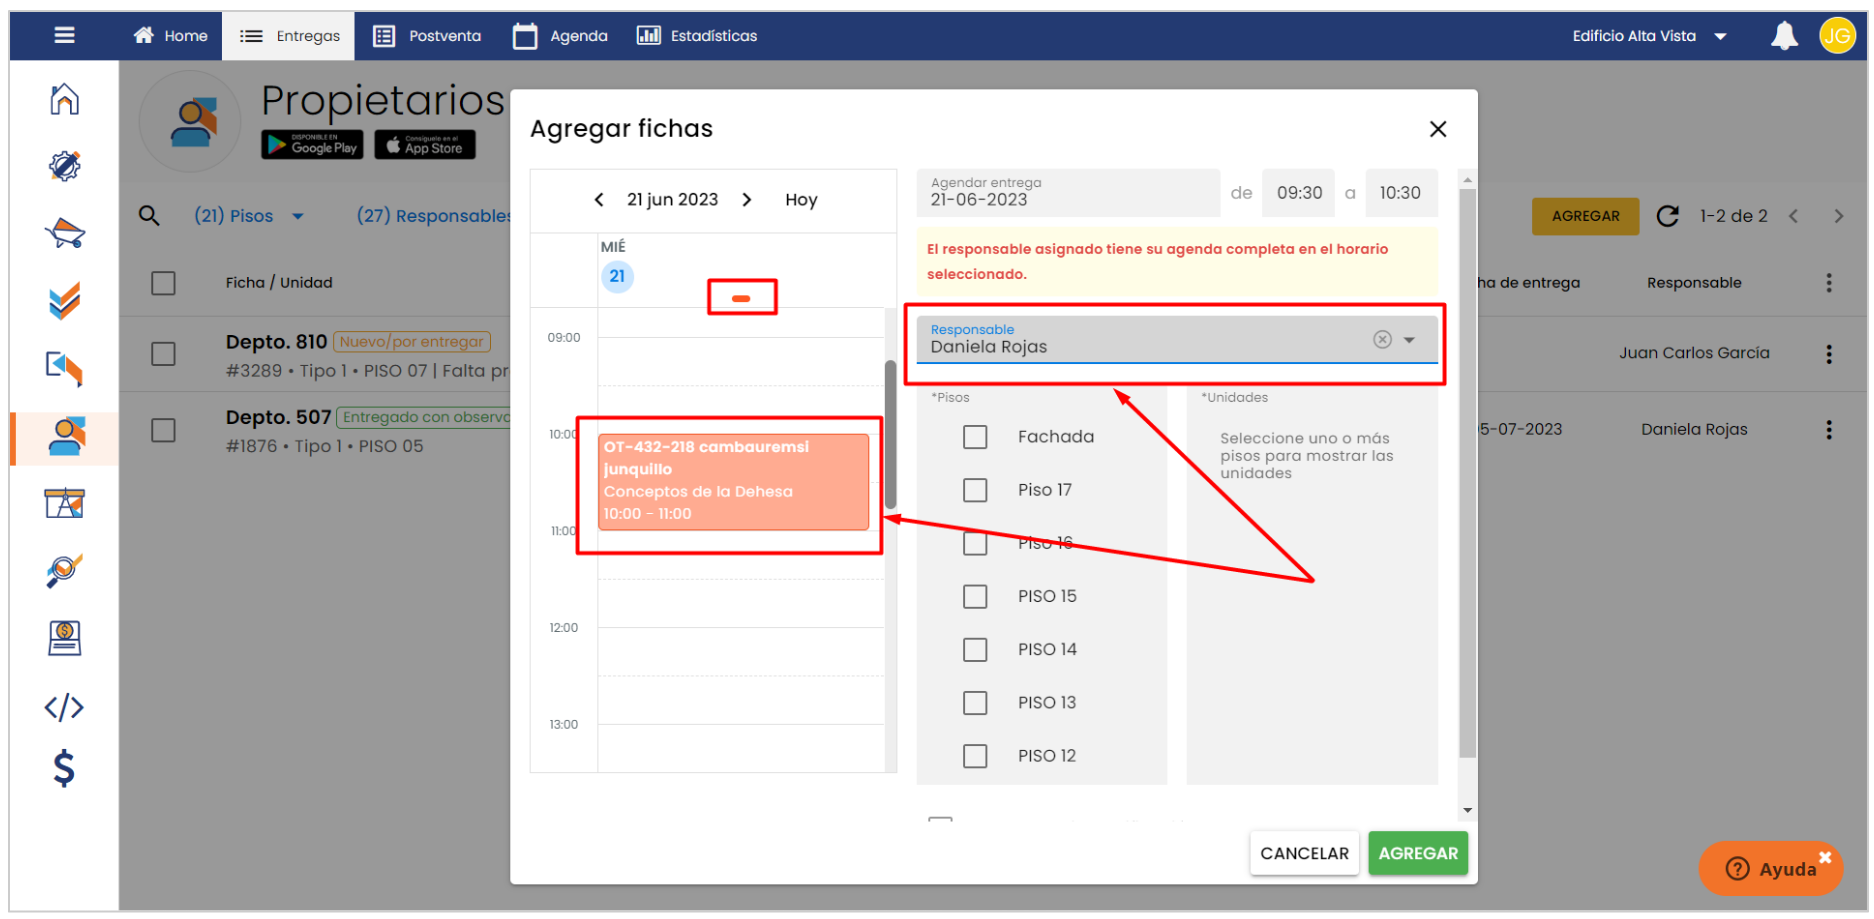1874x919 pixels.
Task: Expand the Responsable dropdown
Action: (1409, 340)
